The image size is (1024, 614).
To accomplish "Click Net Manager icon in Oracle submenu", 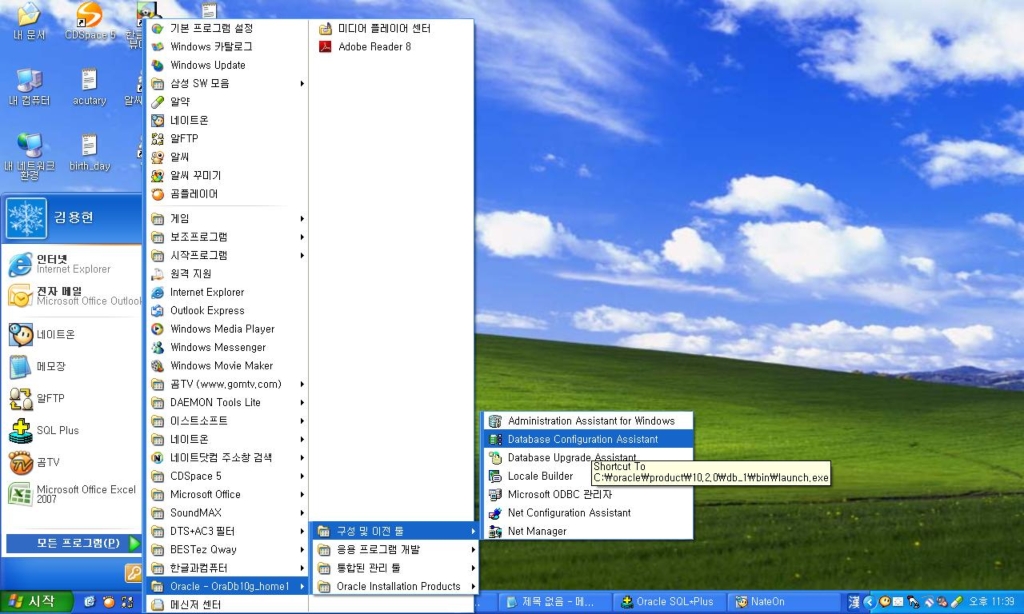I will (496, 532).
